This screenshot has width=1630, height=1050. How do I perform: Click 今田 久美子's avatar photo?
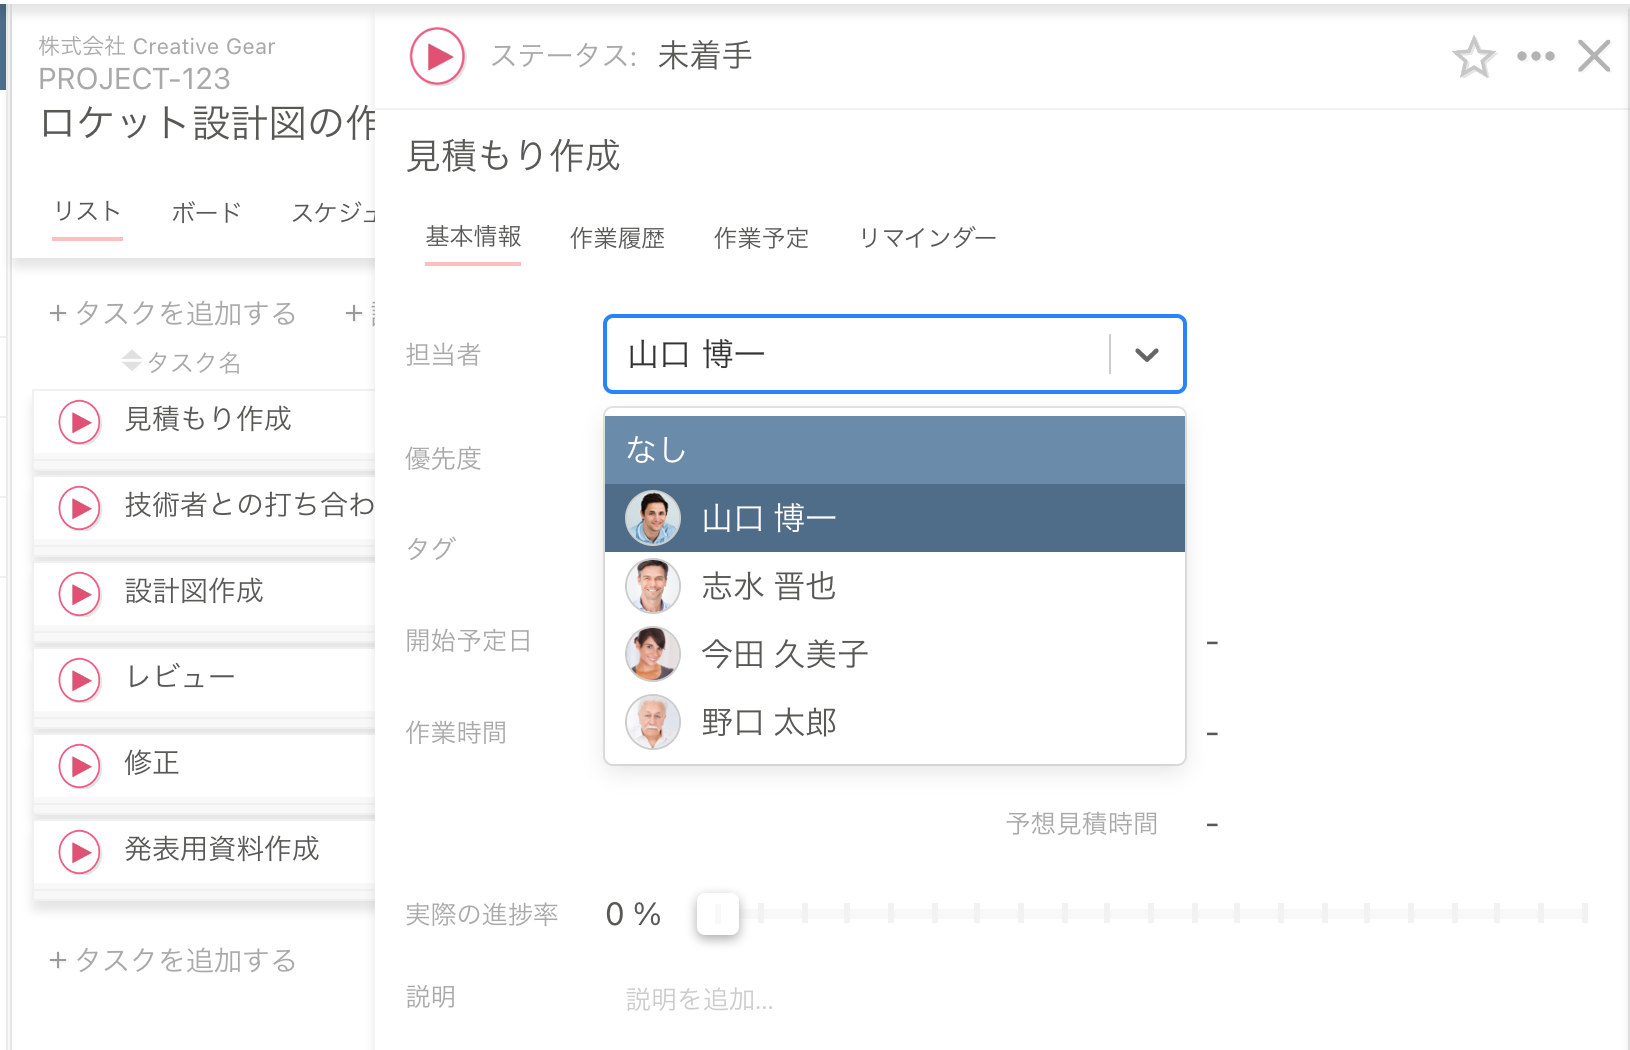653,654
